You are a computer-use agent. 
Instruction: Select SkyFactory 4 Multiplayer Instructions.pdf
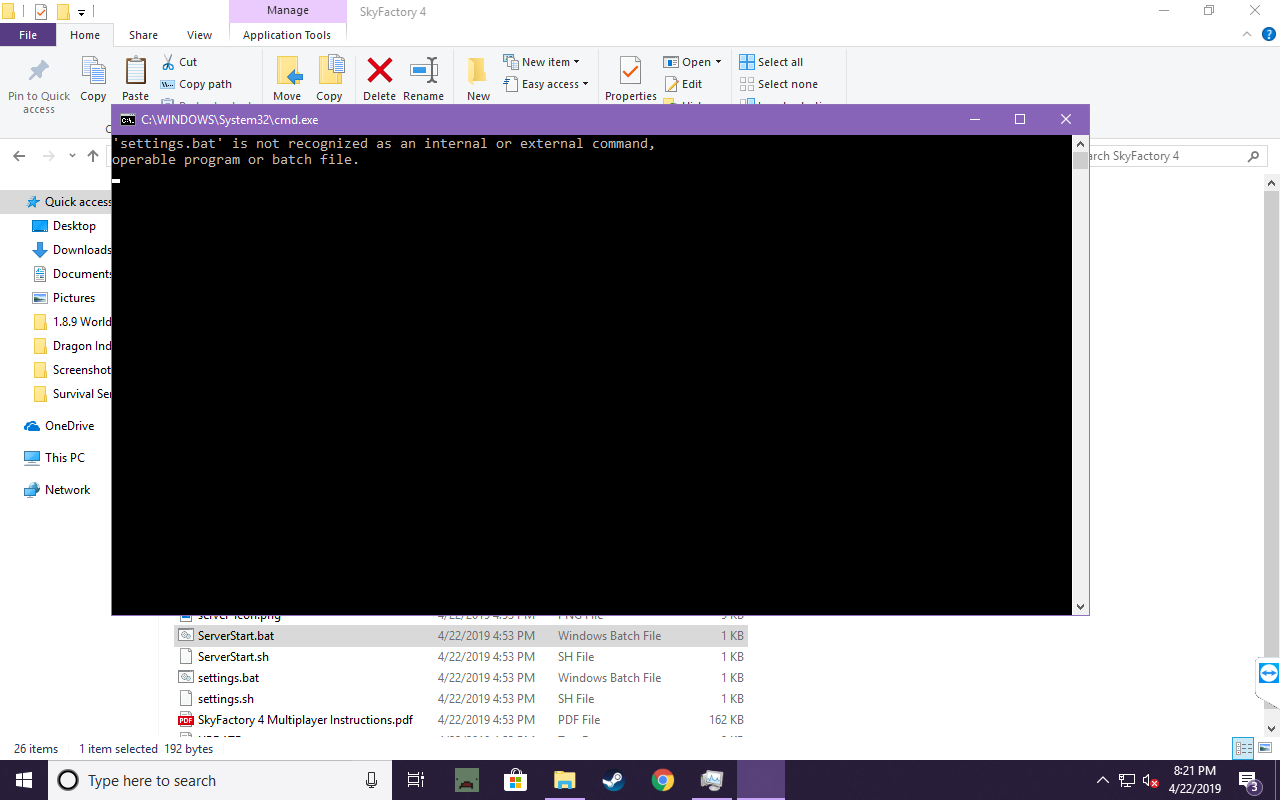461,720
